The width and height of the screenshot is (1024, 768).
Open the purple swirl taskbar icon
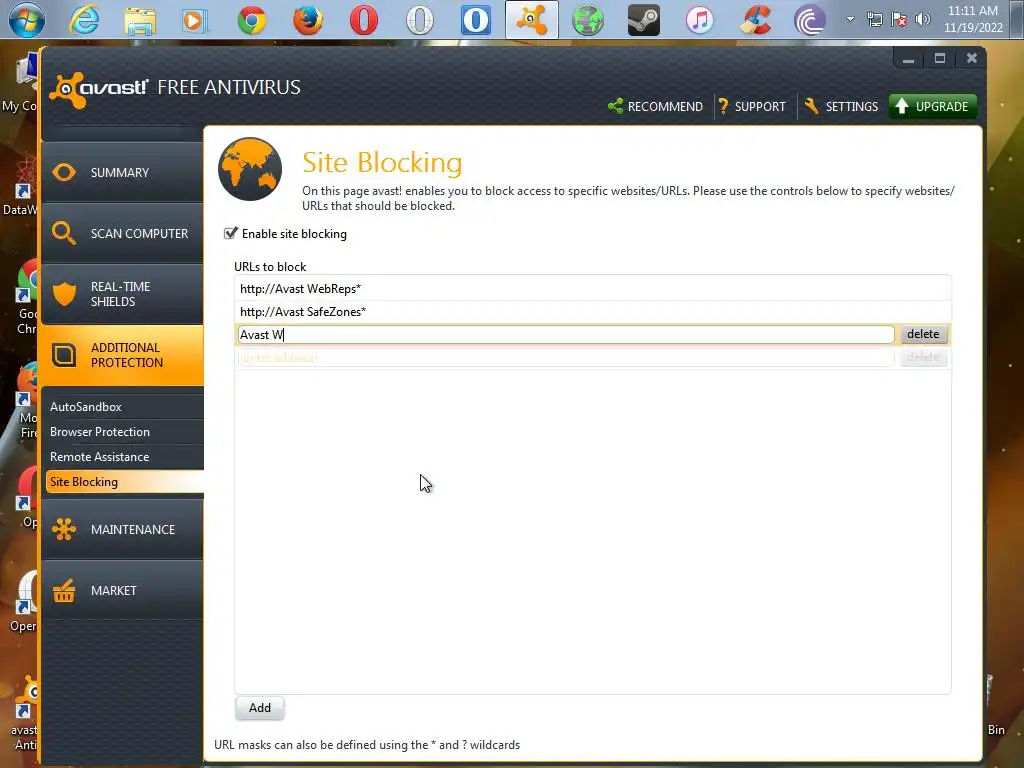point(810,20)
